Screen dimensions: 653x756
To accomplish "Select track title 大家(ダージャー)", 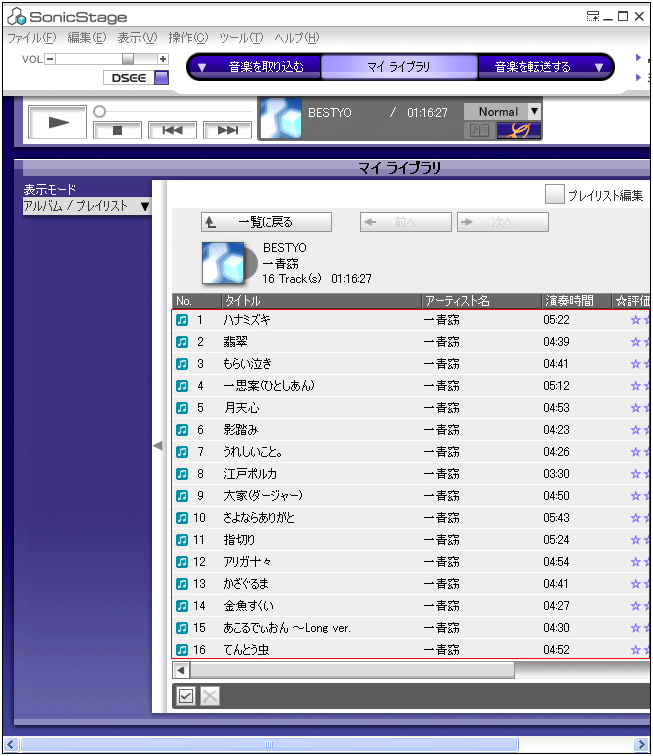I will [263, 496].
